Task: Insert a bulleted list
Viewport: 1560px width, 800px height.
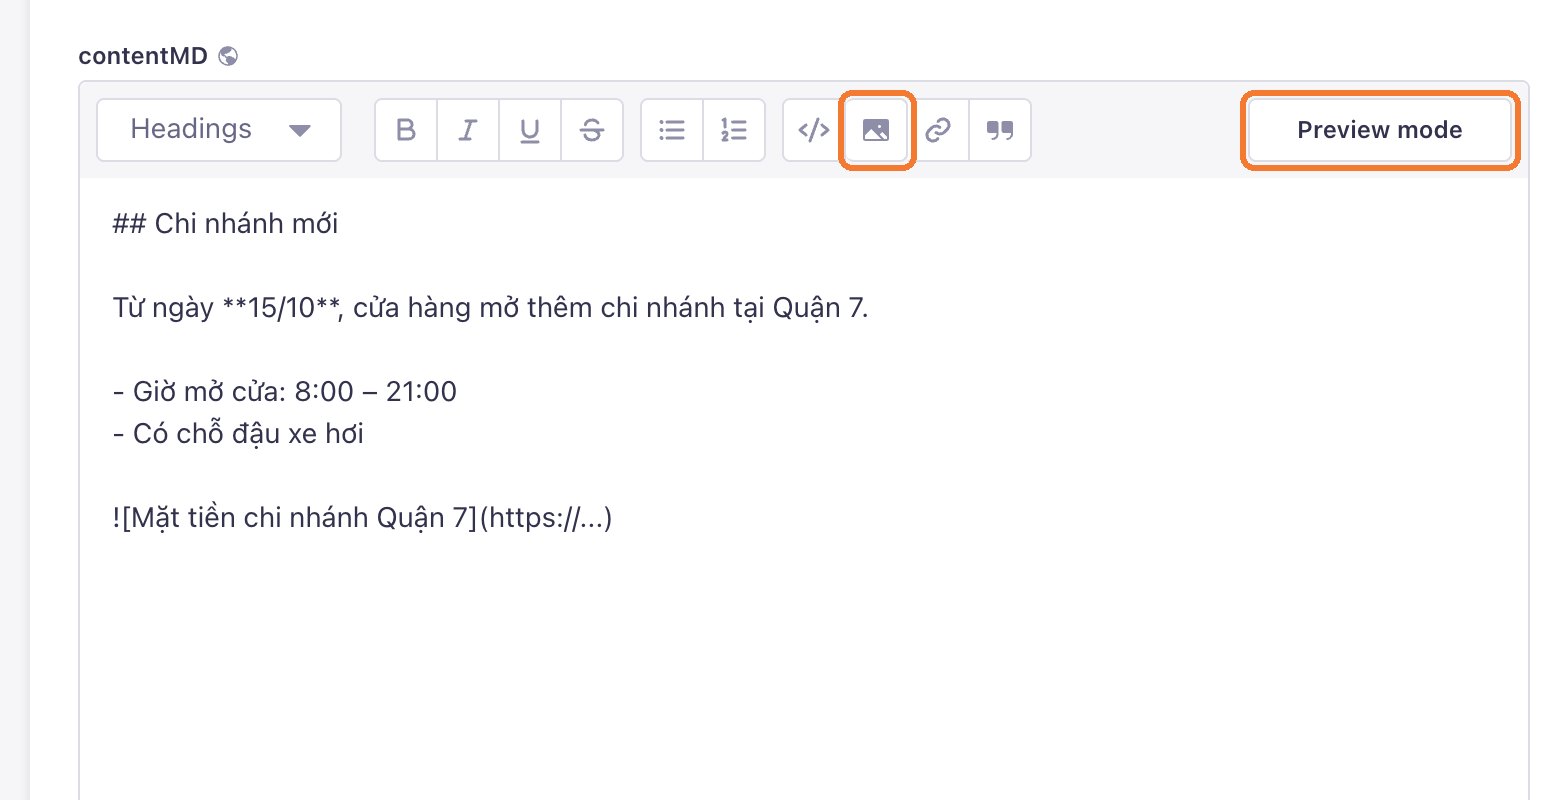Action: click(x=672, y=130)
